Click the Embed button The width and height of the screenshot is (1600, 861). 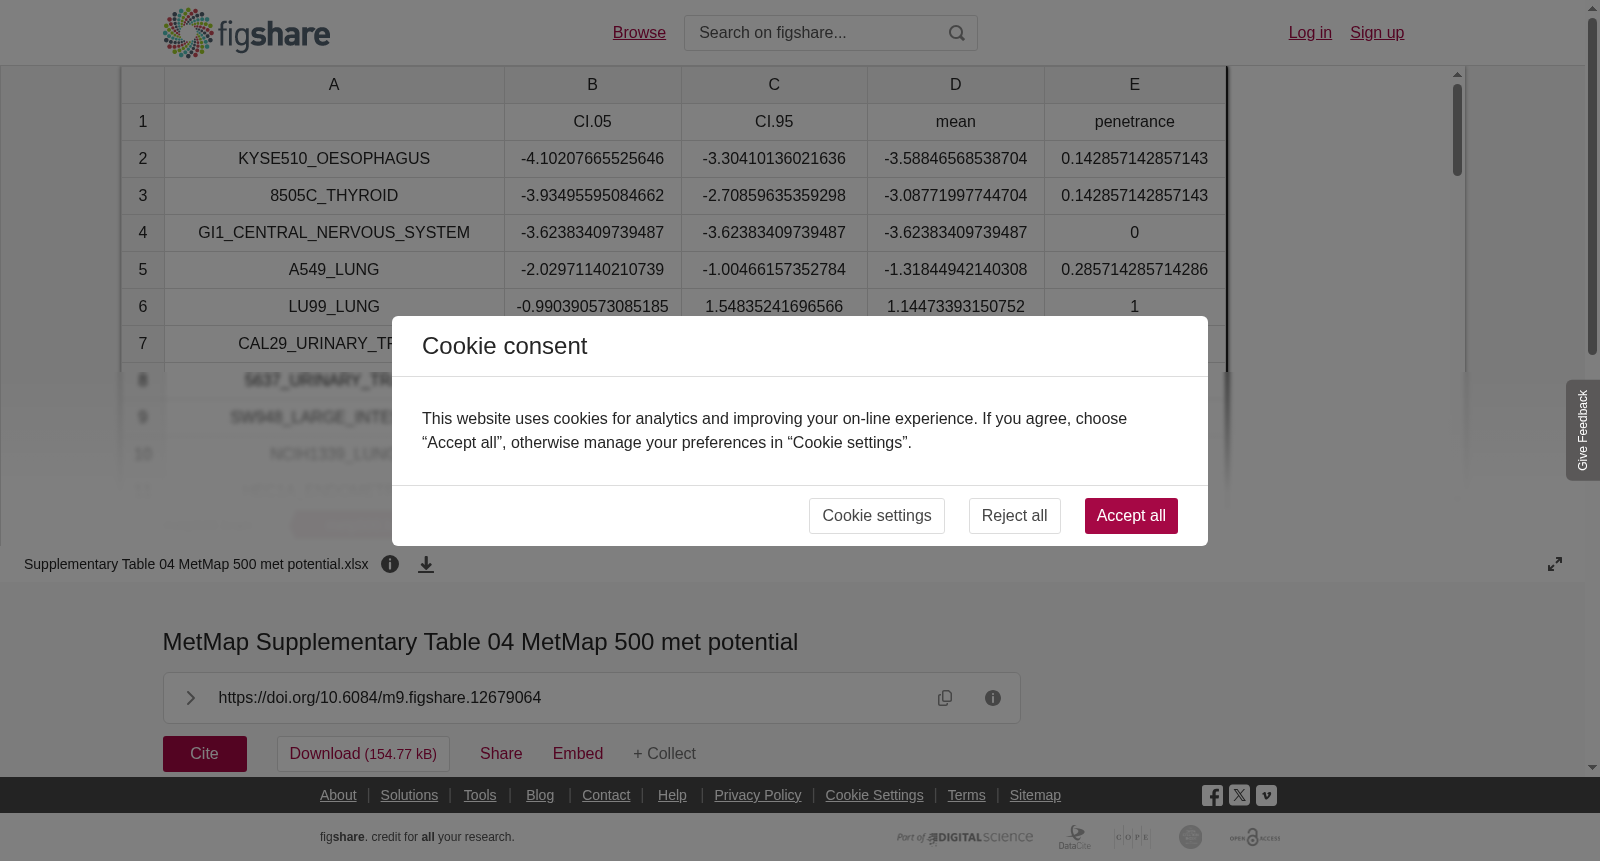point(578,754)
